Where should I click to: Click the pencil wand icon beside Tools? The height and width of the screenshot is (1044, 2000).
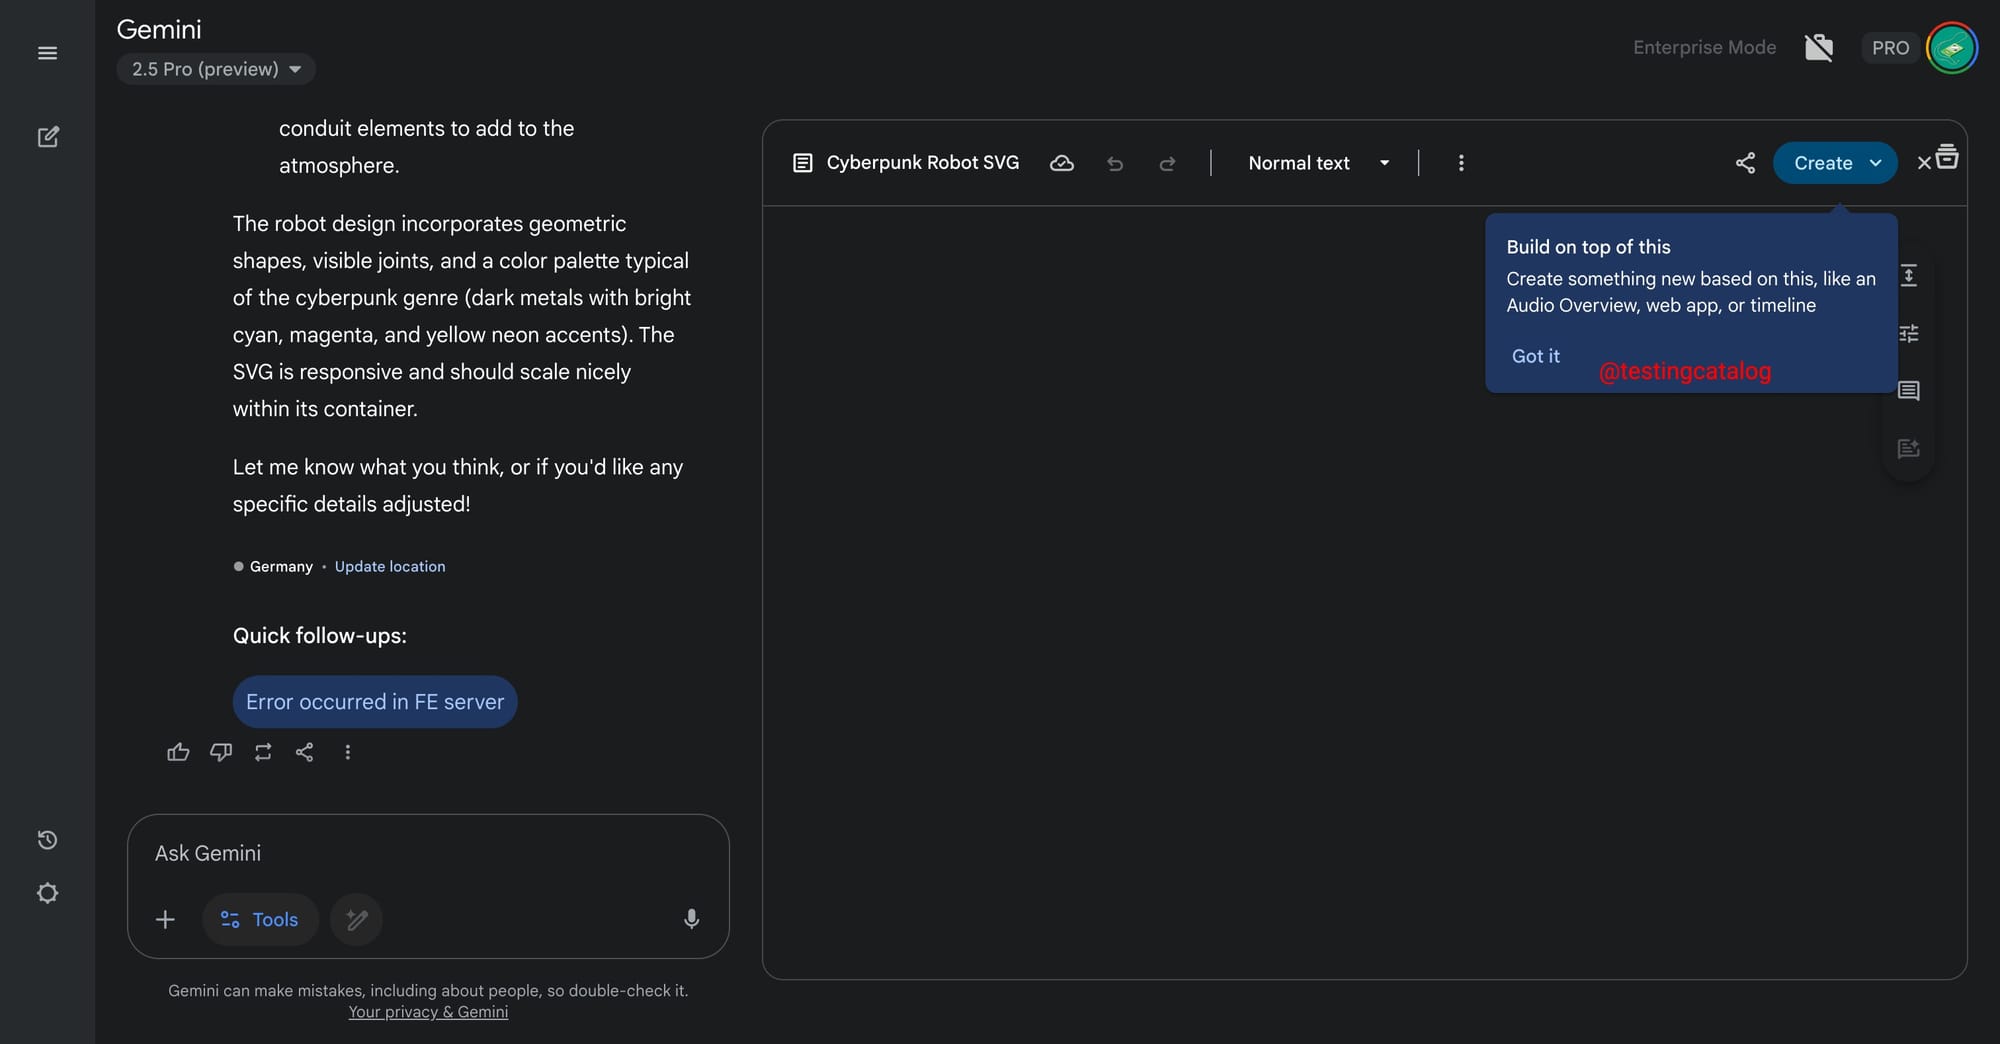(x=356, y=919)
